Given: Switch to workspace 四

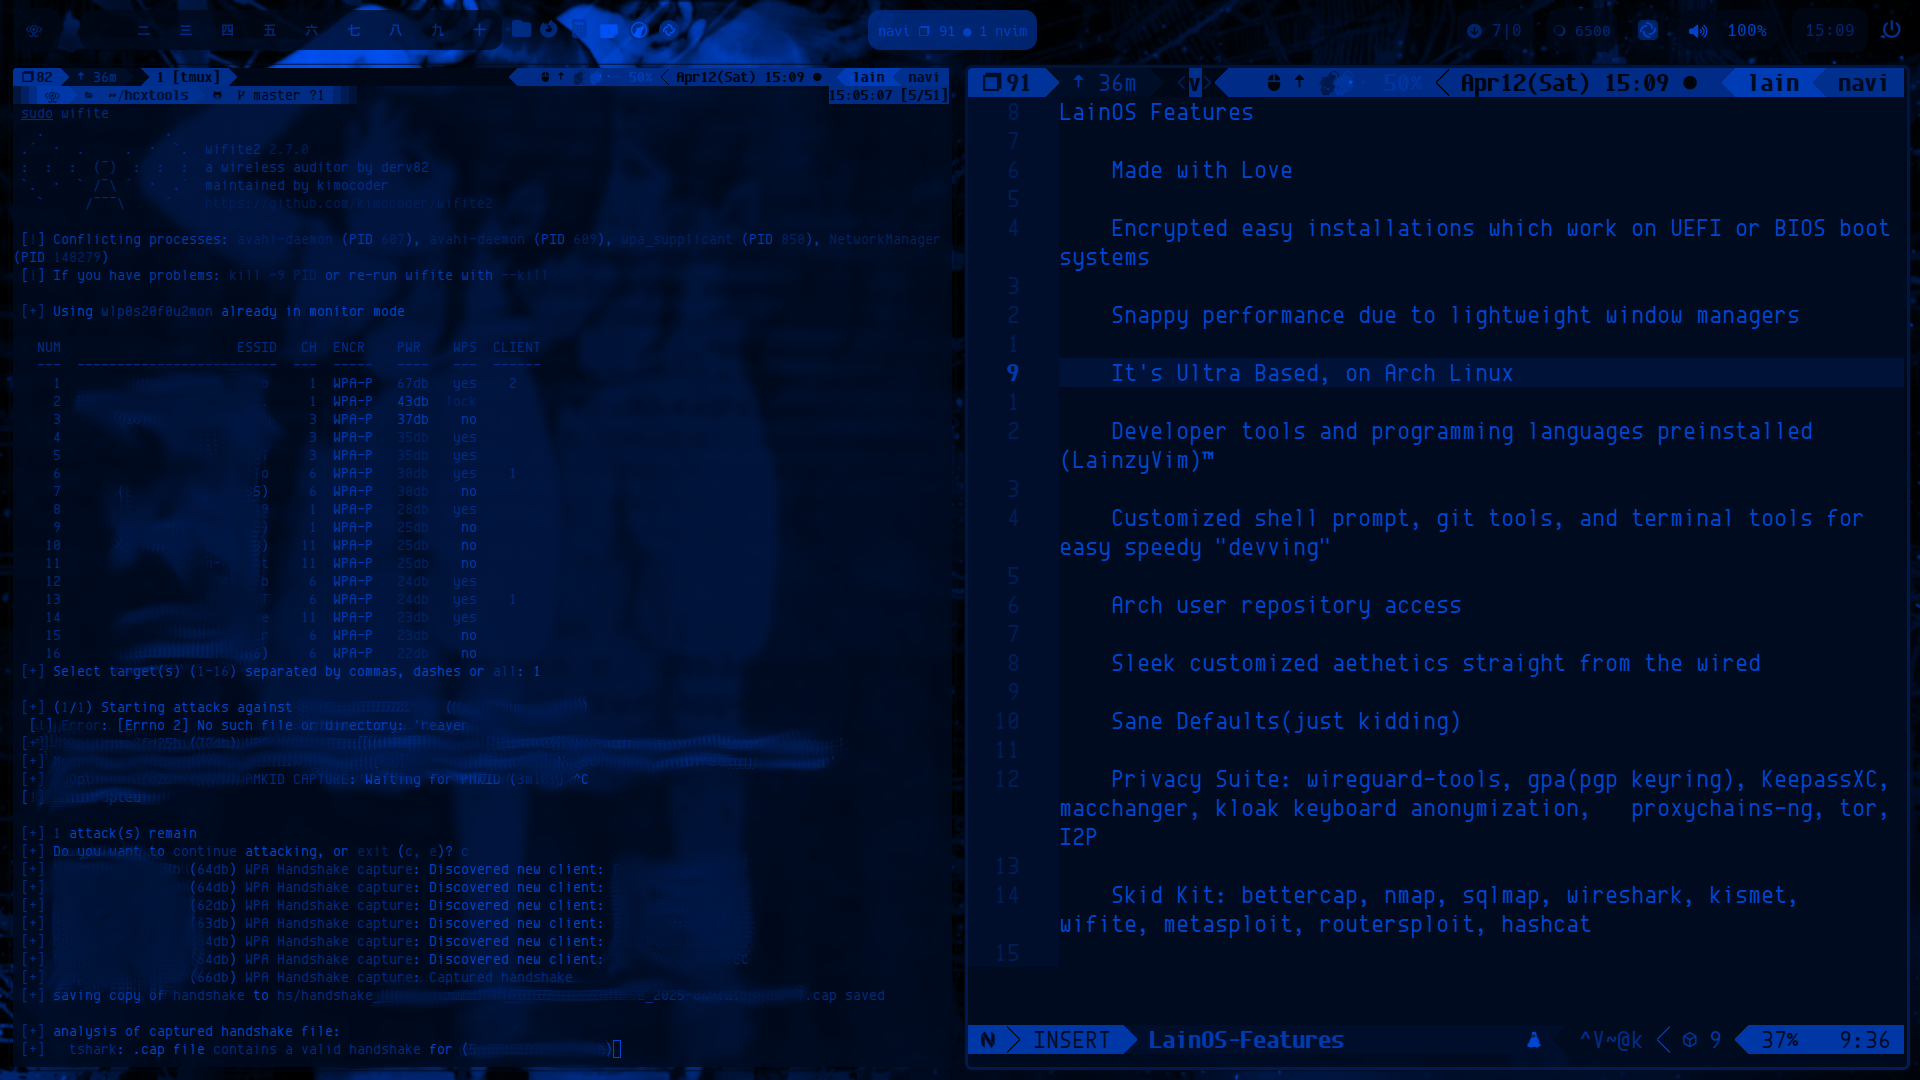Looking at the screenshot, I should click(x=228, y=30).
